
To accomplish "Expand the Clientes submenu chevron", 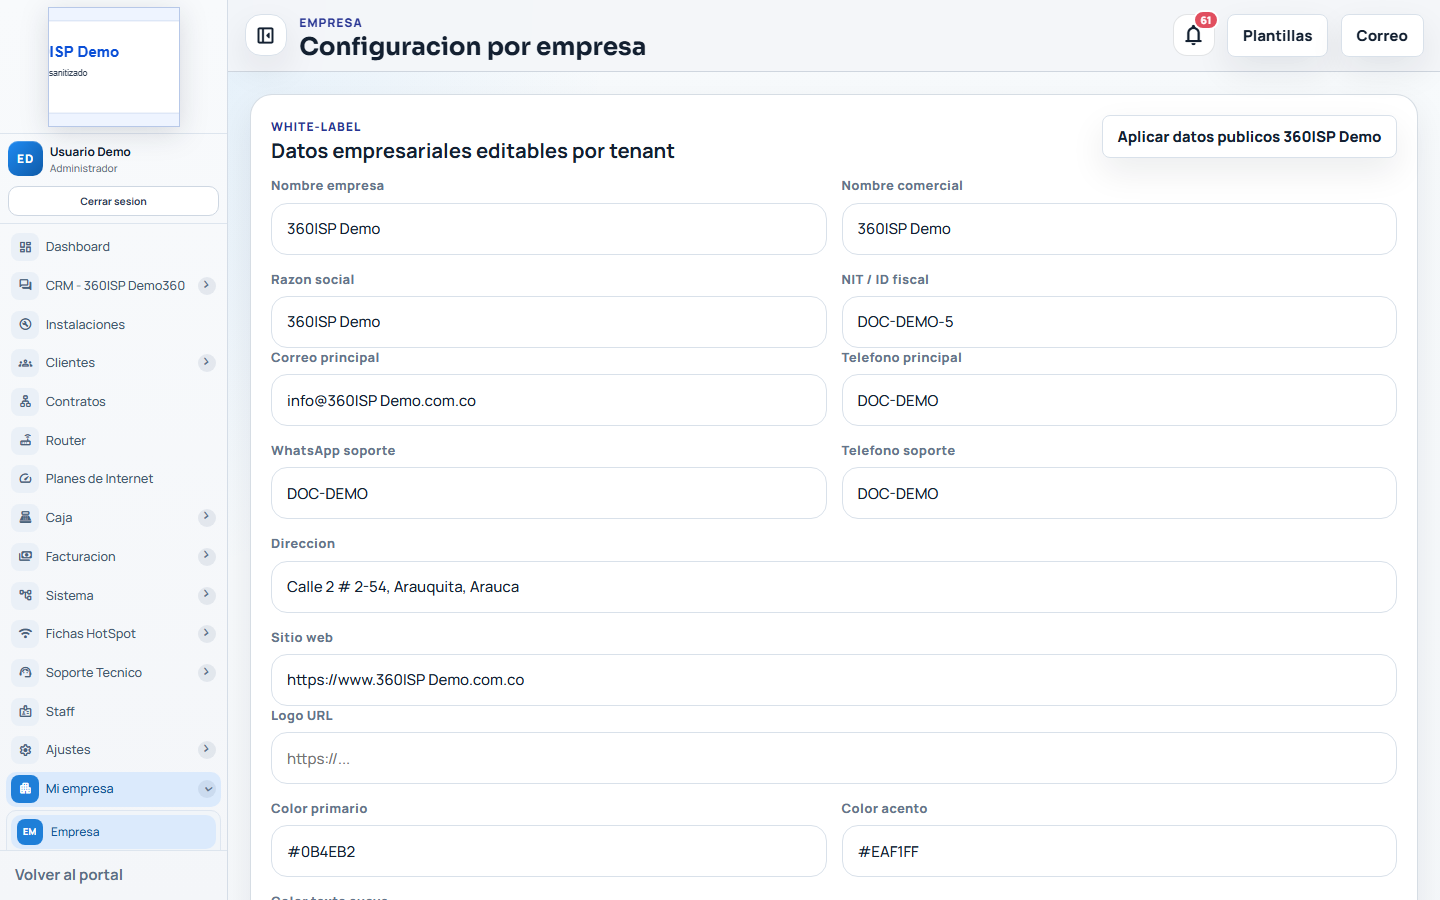I will pyautogui.click(x=207, y=363).
